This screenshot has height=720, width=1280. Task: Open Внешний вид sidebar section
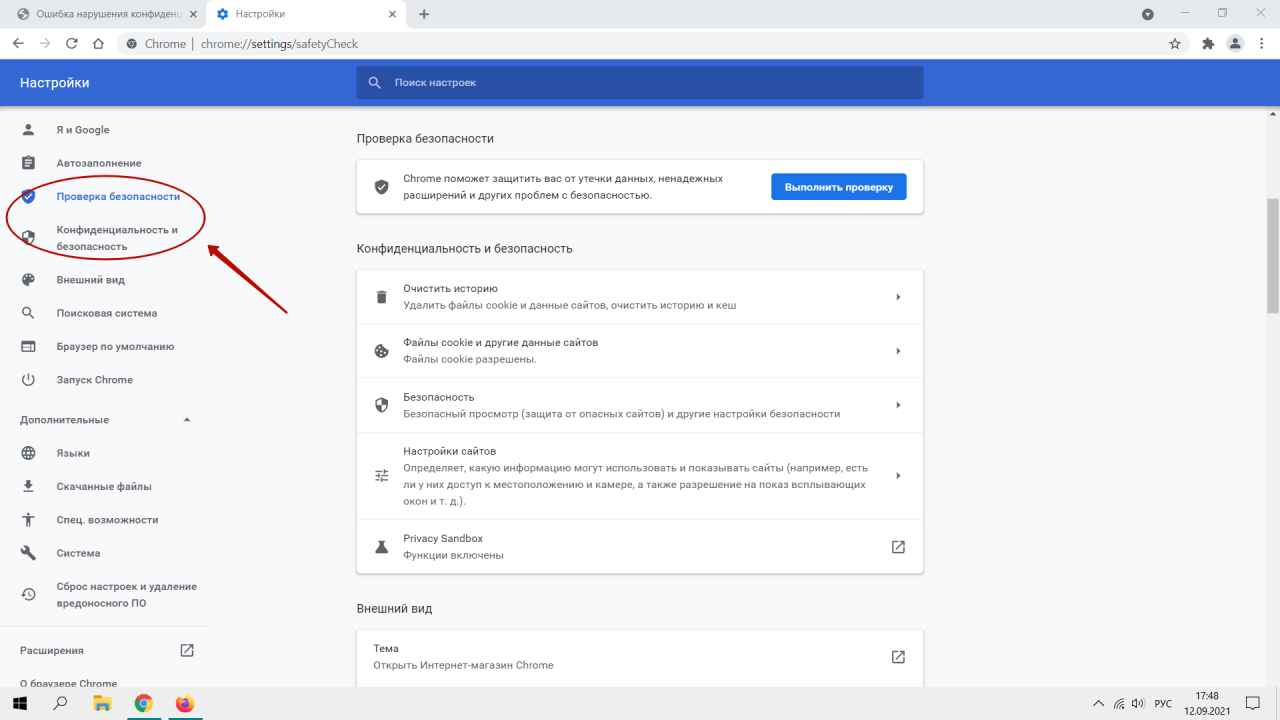(x=90, y=280)
